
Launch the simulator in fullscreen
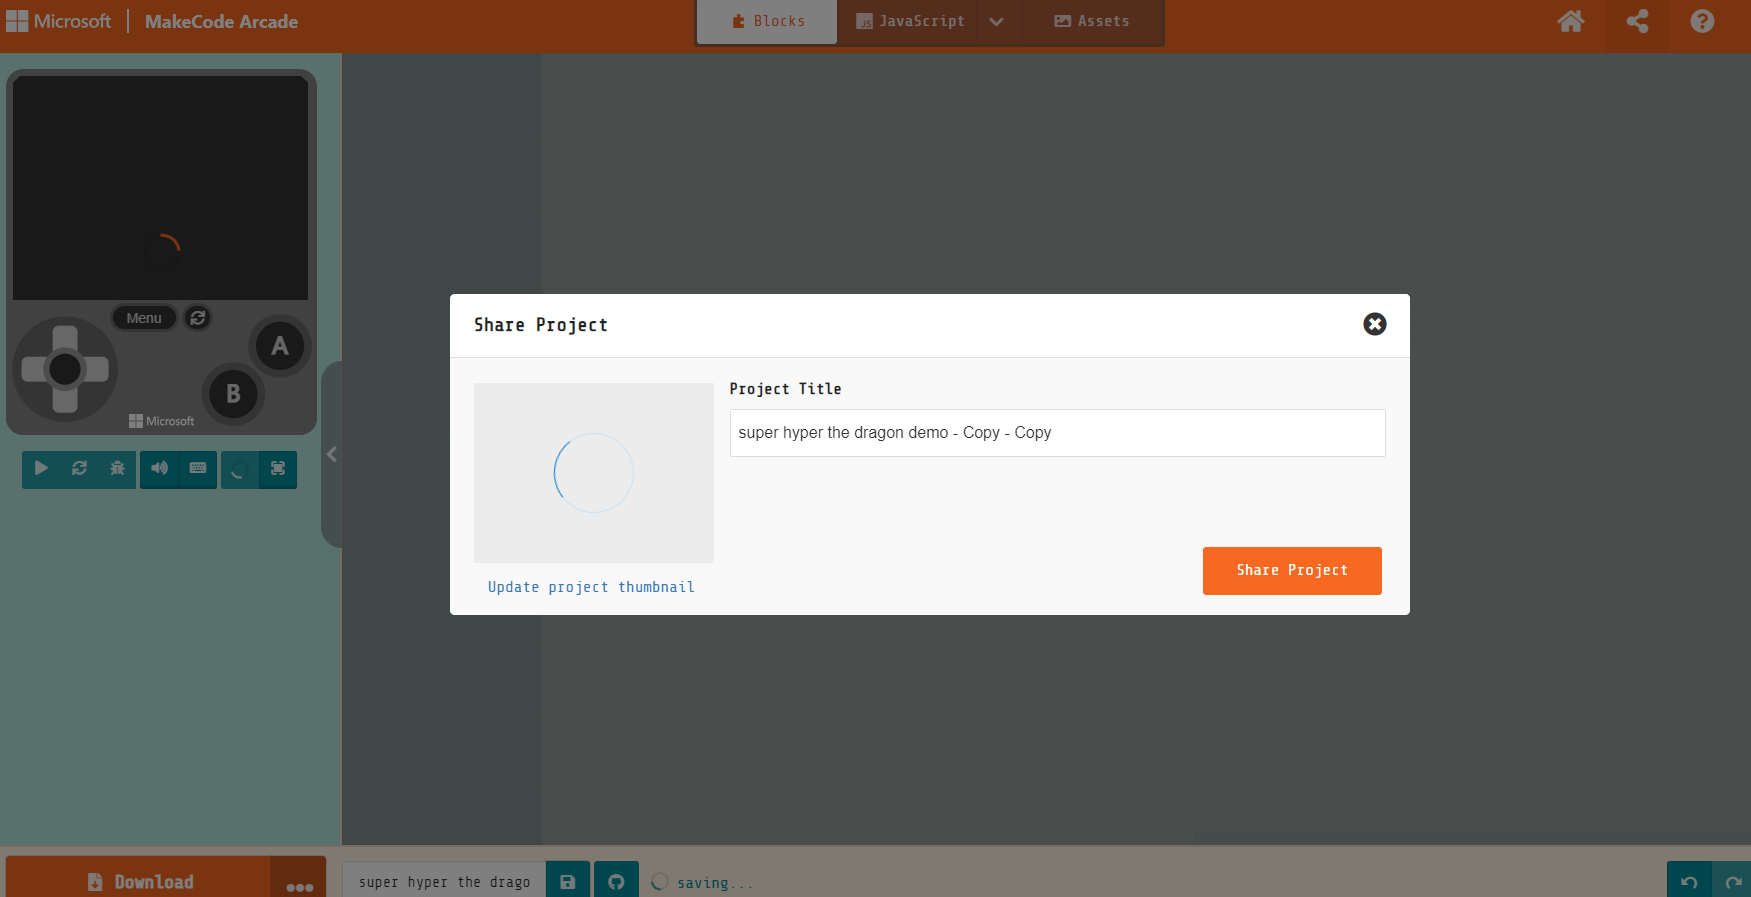[278, 469]
